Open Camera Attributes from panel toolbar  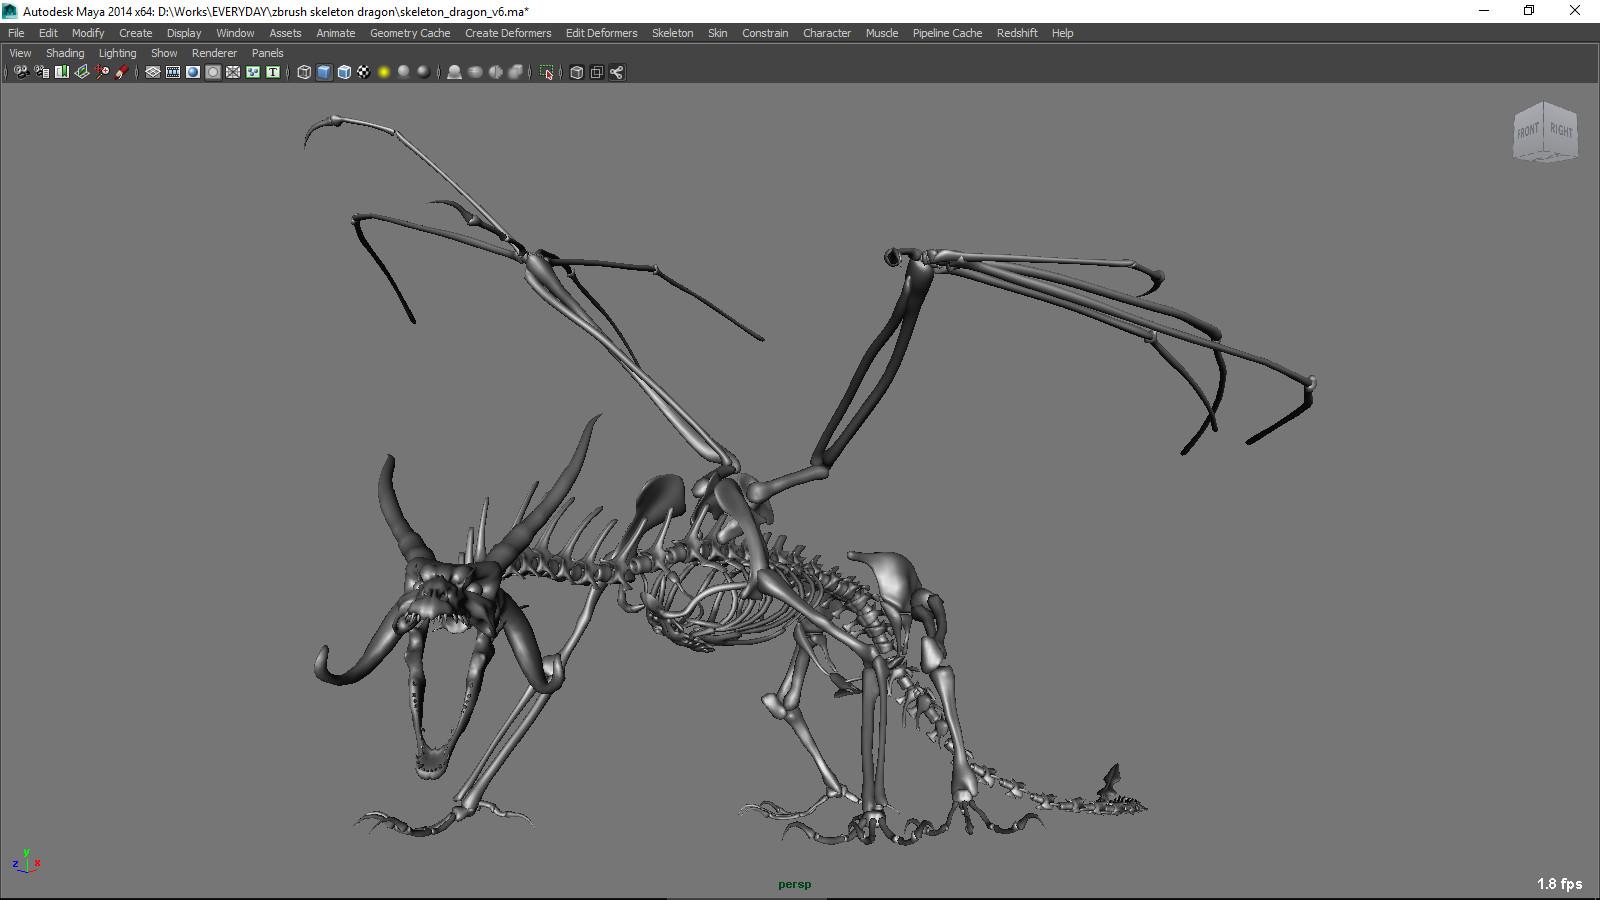click(x=42, y=72)
